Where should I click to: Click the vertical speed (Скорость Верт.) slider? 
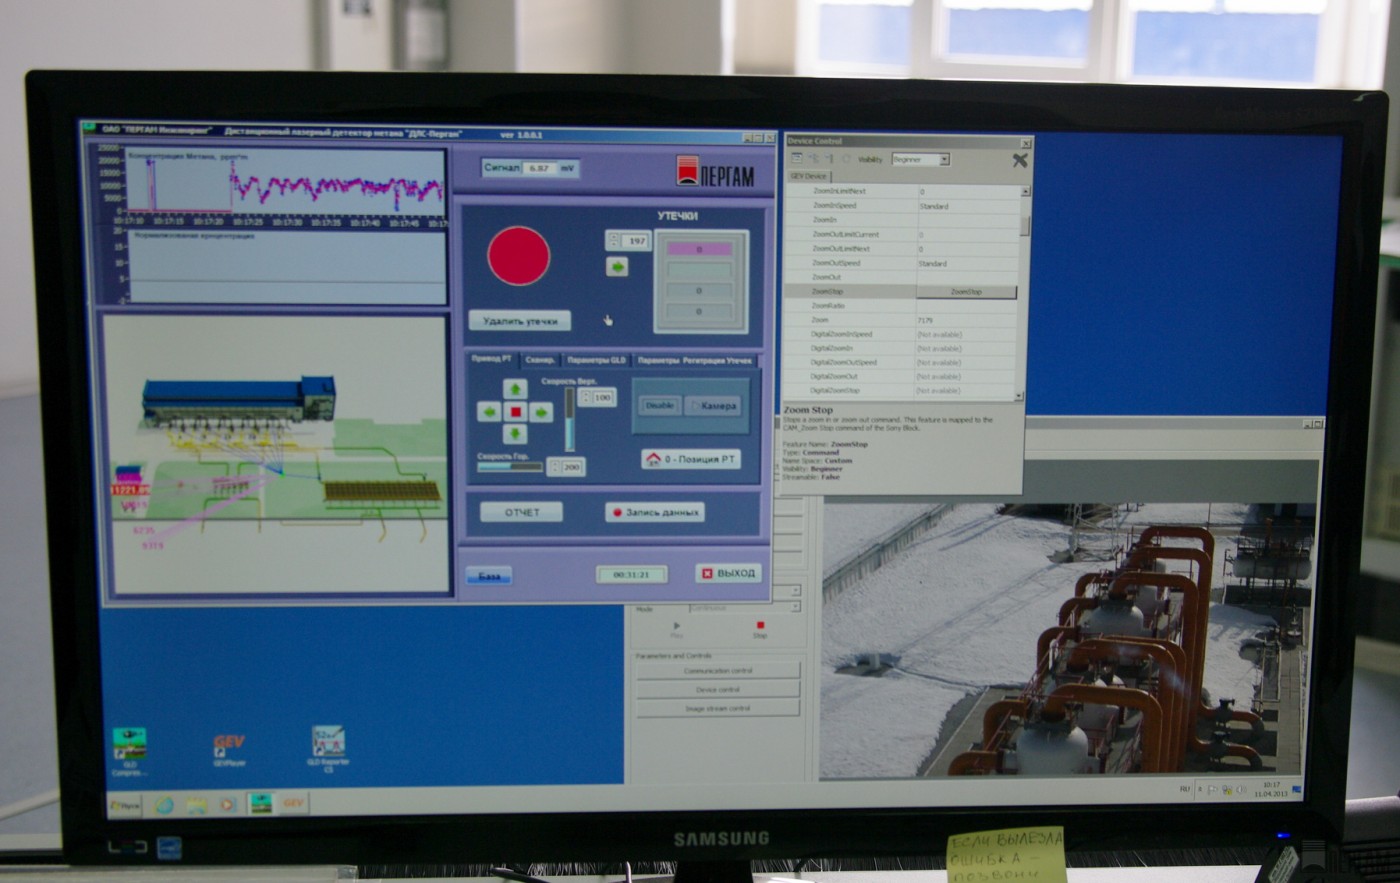pyautogui.click(x=570, y=420)
